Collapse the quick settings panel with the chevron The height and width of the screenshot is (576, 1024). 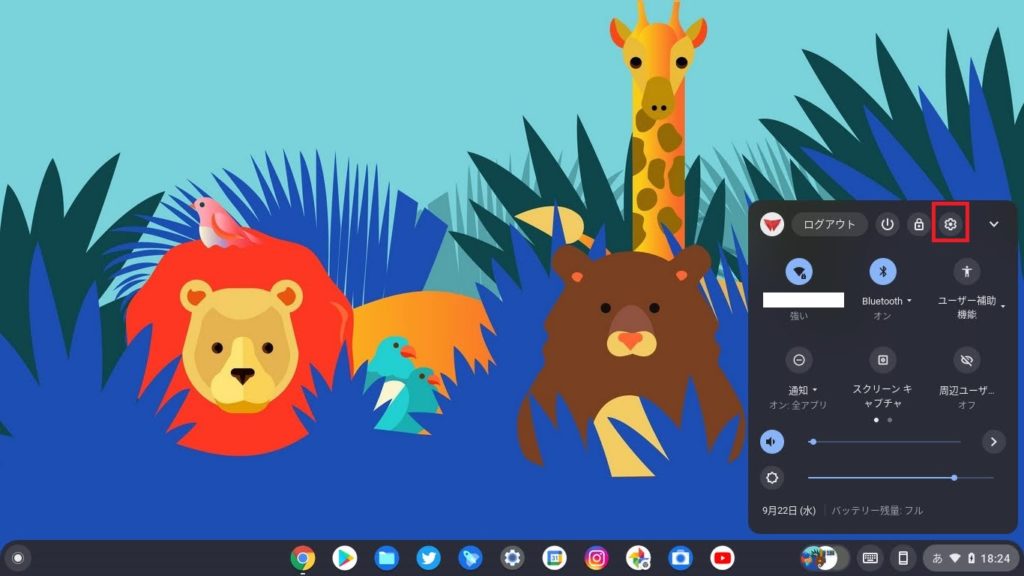[x=993, y=225]
